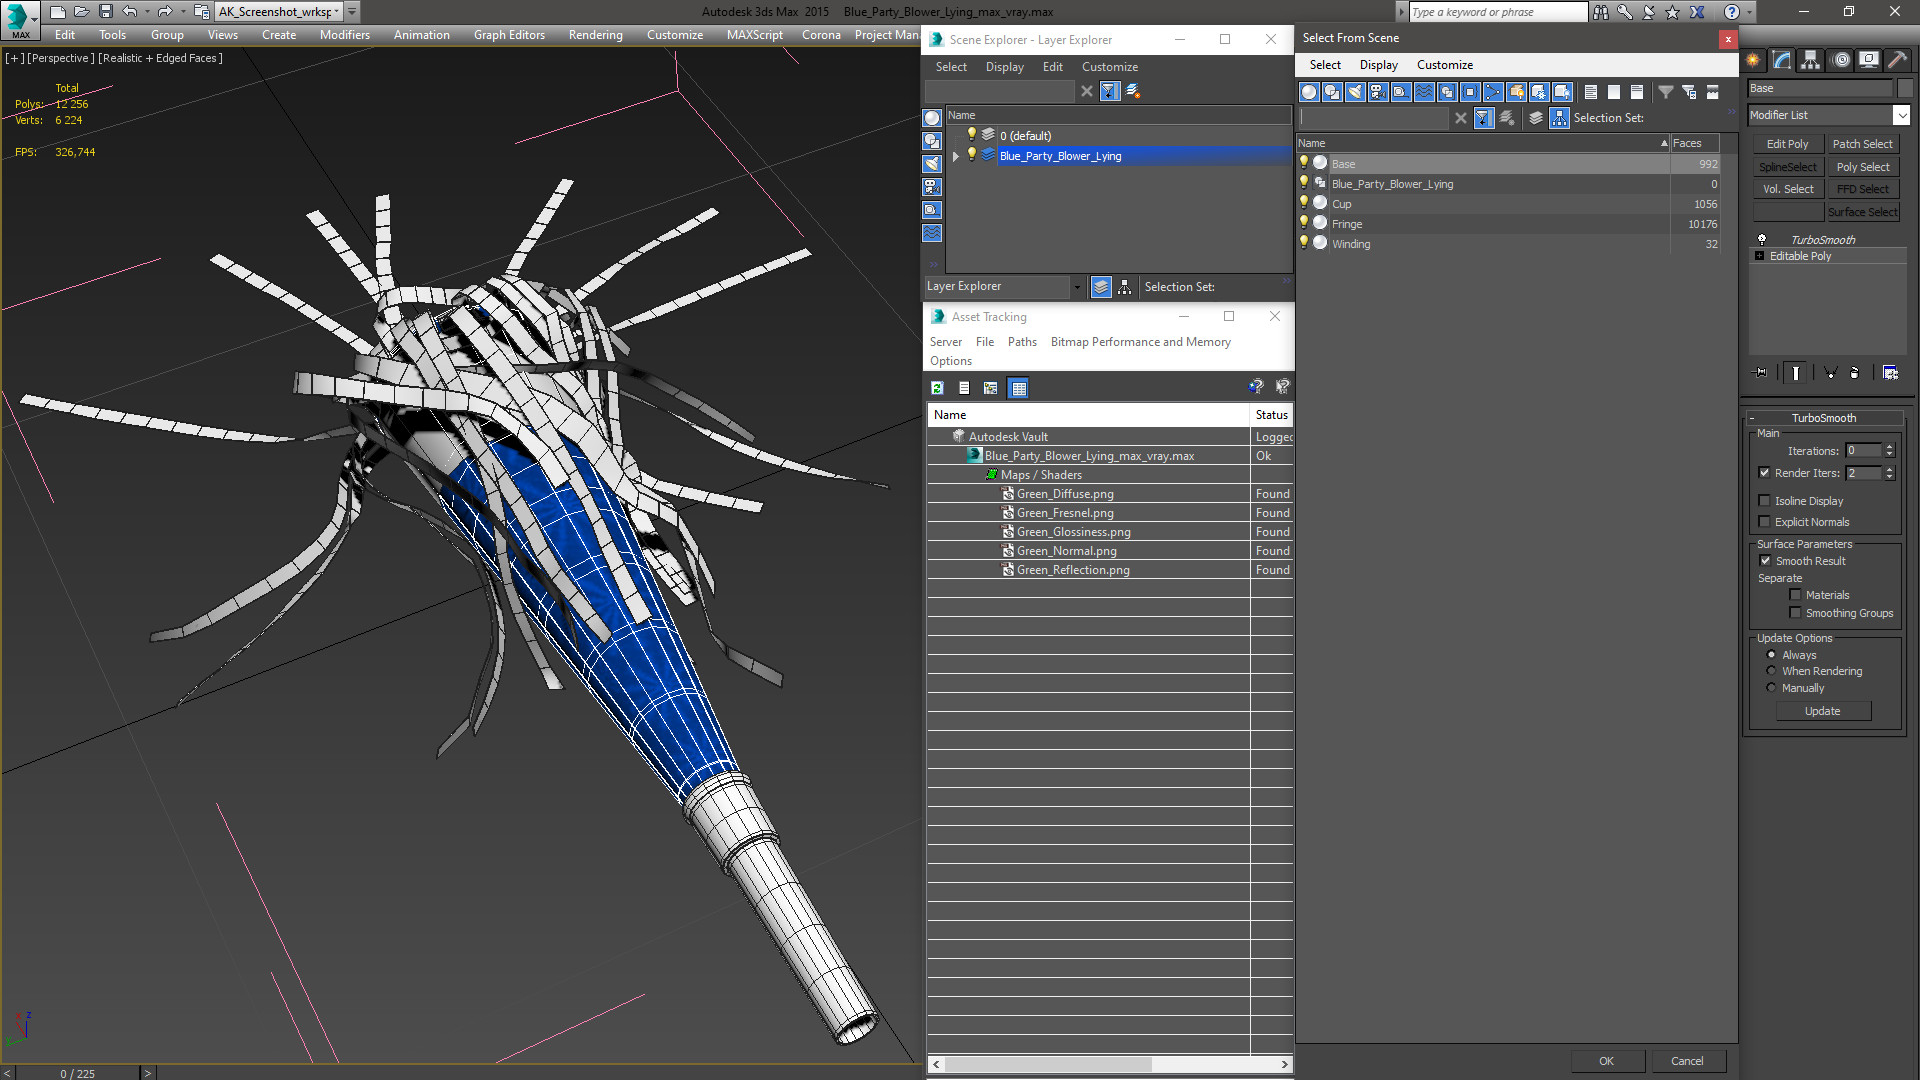Click Pin Stack icon below modifier stack
Image resolution: width=1920 pixels, height=1080 pixels.
[1761, 373]
